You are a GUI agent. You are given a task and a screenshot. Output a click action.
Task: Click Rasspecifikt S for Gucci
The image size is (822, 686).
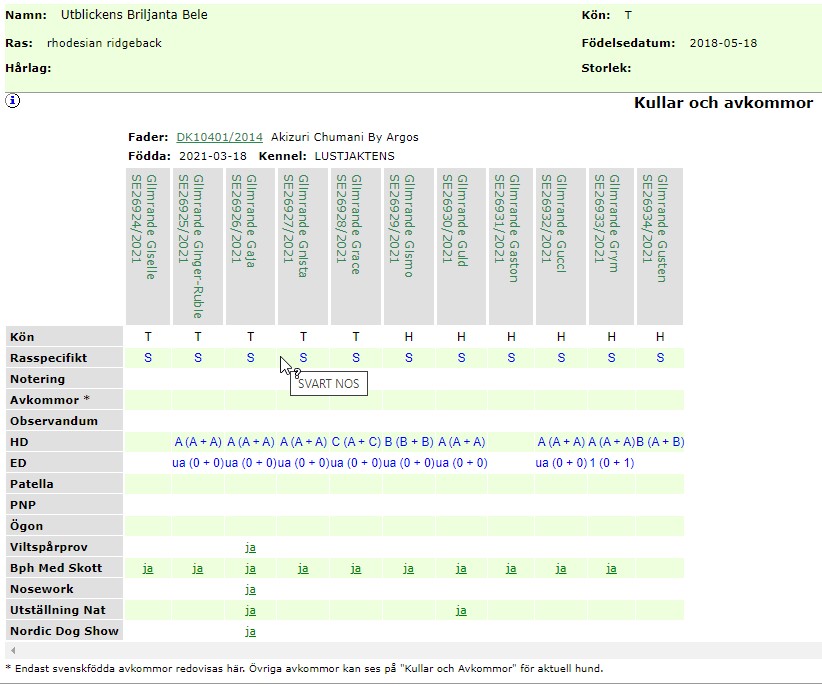click(561, 358)
